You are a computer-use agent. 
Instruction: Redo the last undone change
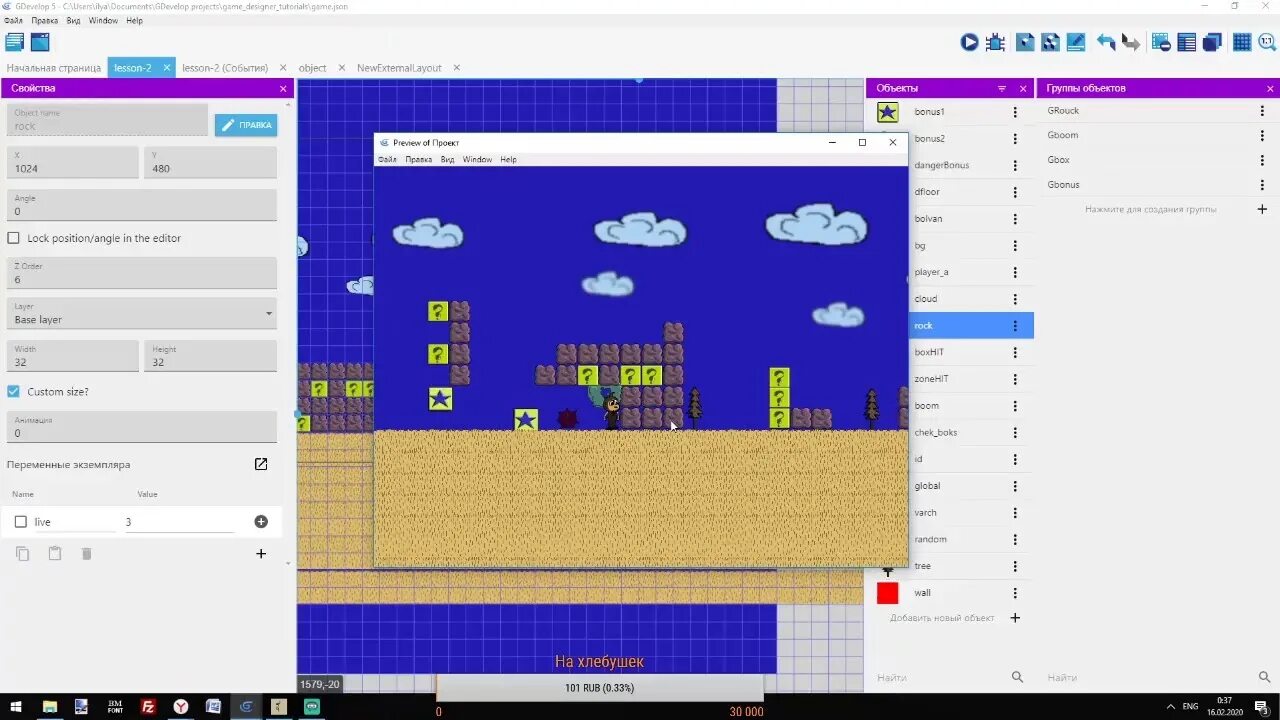coord(1130,42)
